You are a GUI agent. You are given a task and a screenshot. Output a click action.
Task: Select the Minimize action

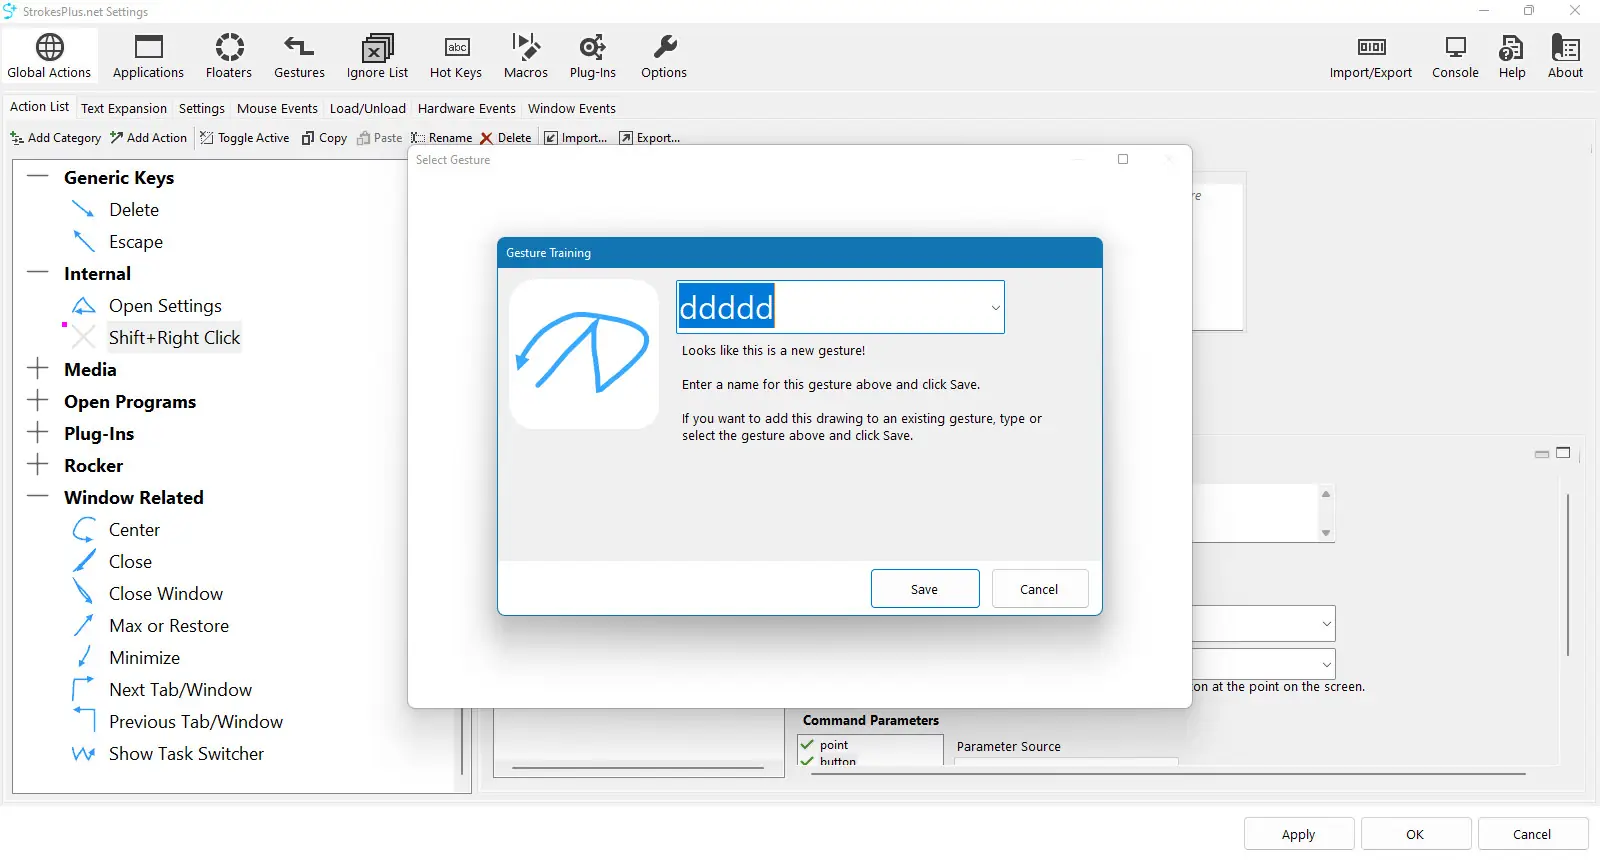[x=145, y=658]
